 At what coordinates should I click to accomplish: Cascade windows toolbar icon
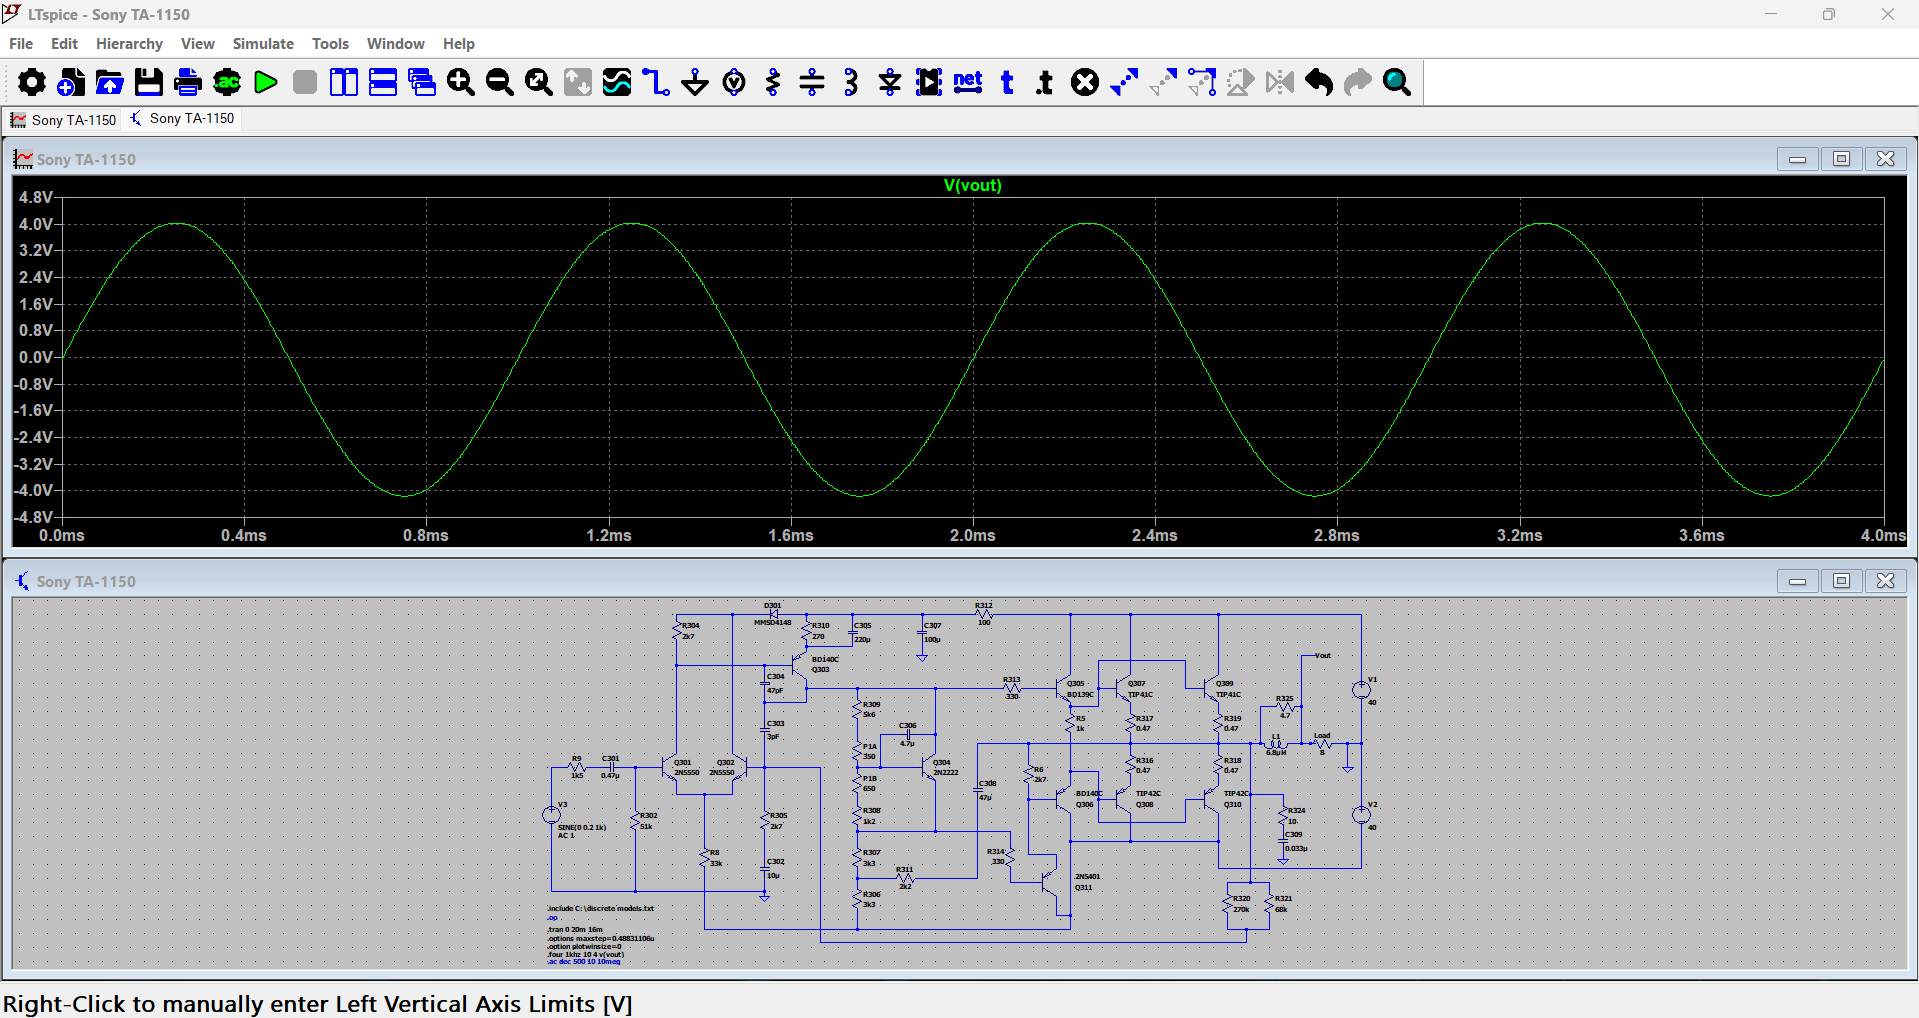pos(422,82)
